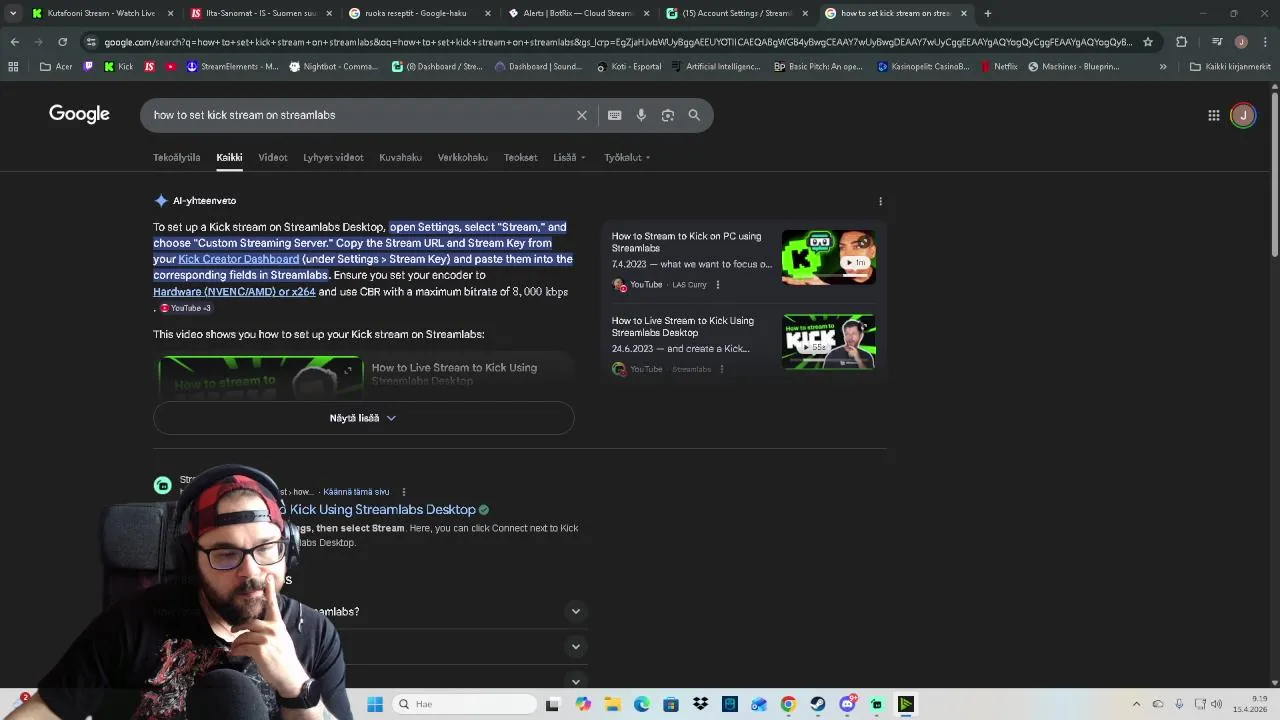Select the Verkkohaku tab
The image size is (1280, 720).
pyautogui.click(x=462, y=157)
